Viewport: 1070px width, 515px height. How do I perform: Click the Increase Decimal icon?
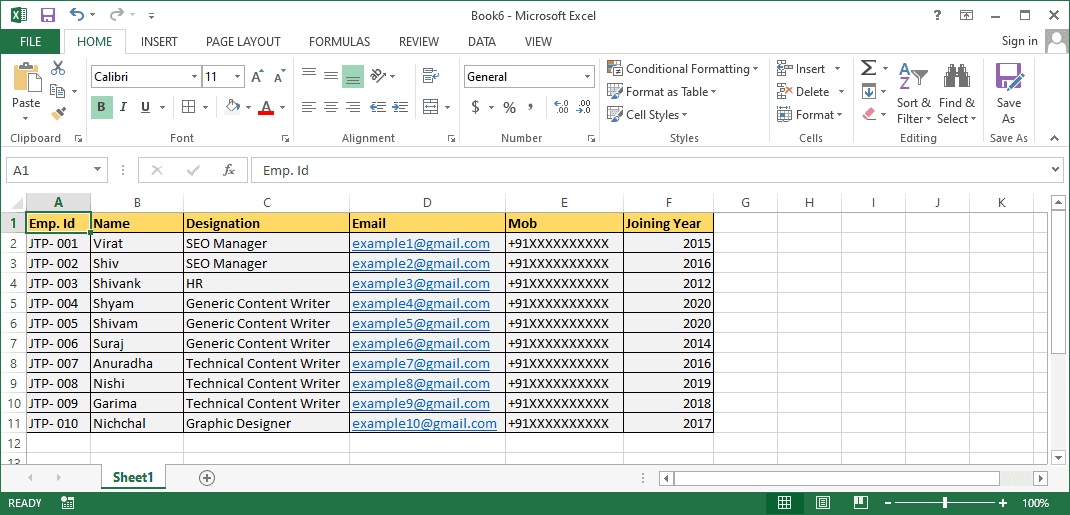coord(561,107)
